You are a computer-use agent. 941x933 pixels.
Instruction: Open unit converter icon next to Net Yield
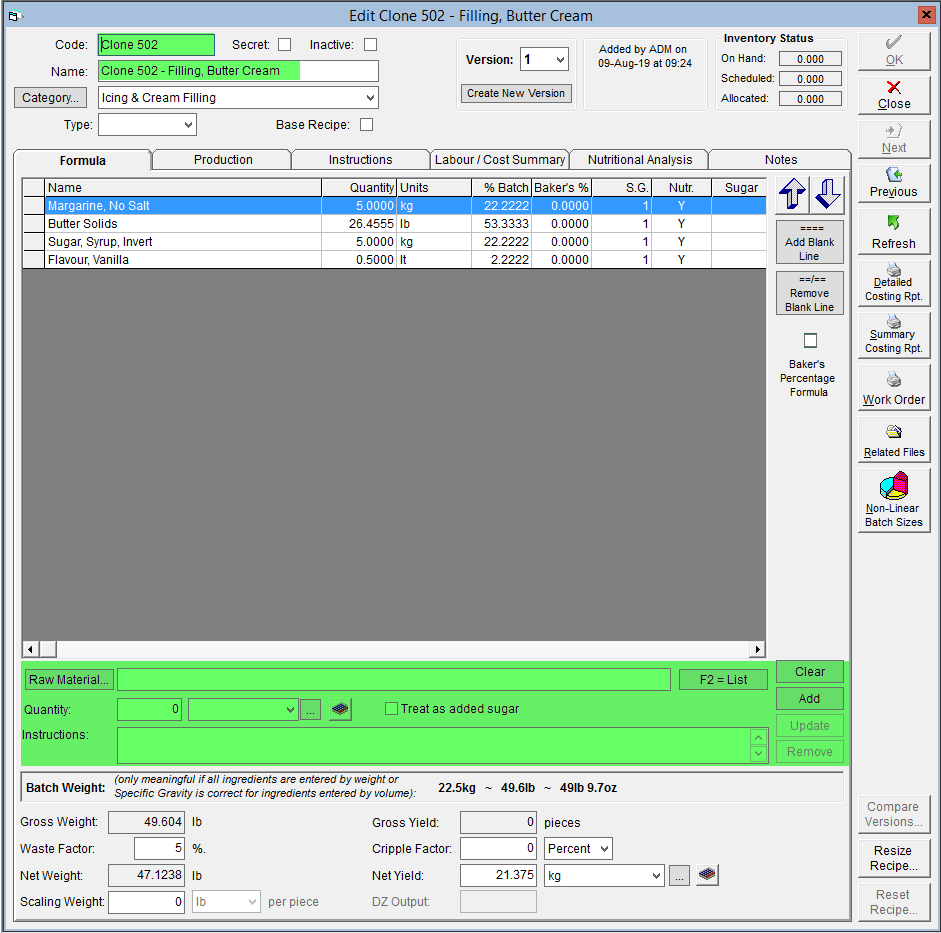coord(708,875)
